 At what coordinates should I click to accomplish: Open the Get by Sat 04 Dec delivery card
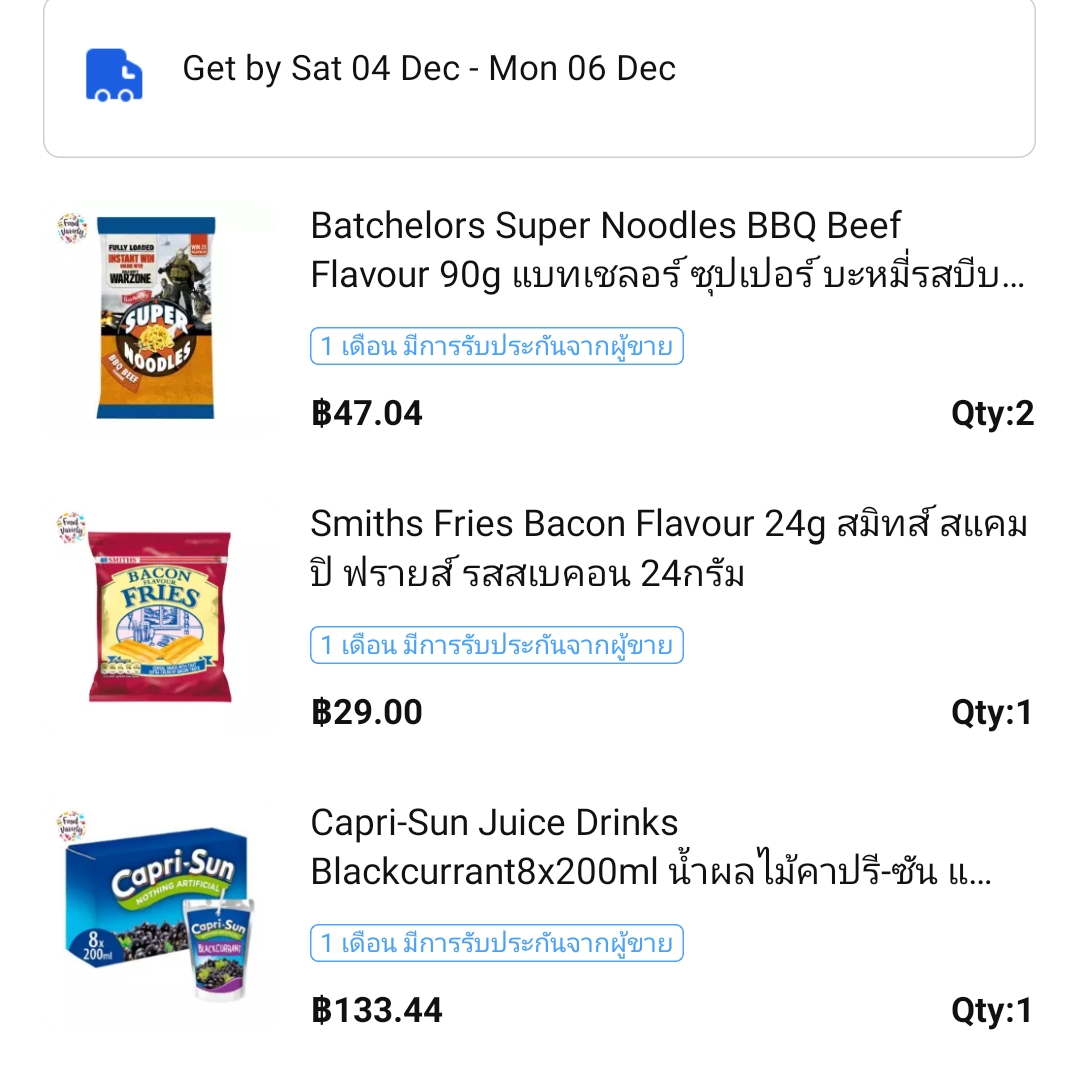(x=539, y=78)
